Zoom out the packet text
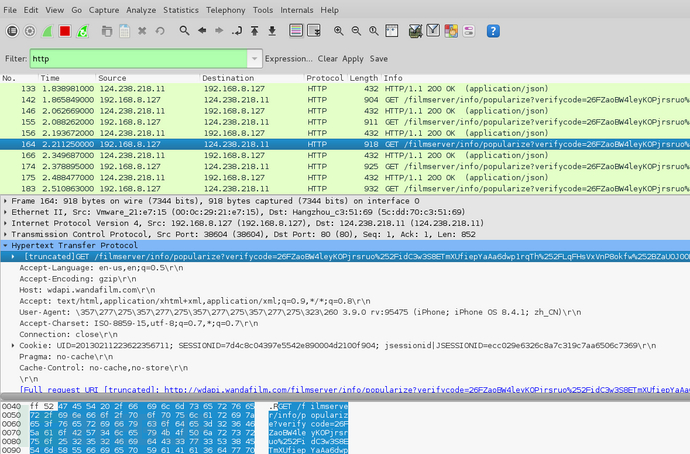 pyautogui.click(x=356, y=31)
